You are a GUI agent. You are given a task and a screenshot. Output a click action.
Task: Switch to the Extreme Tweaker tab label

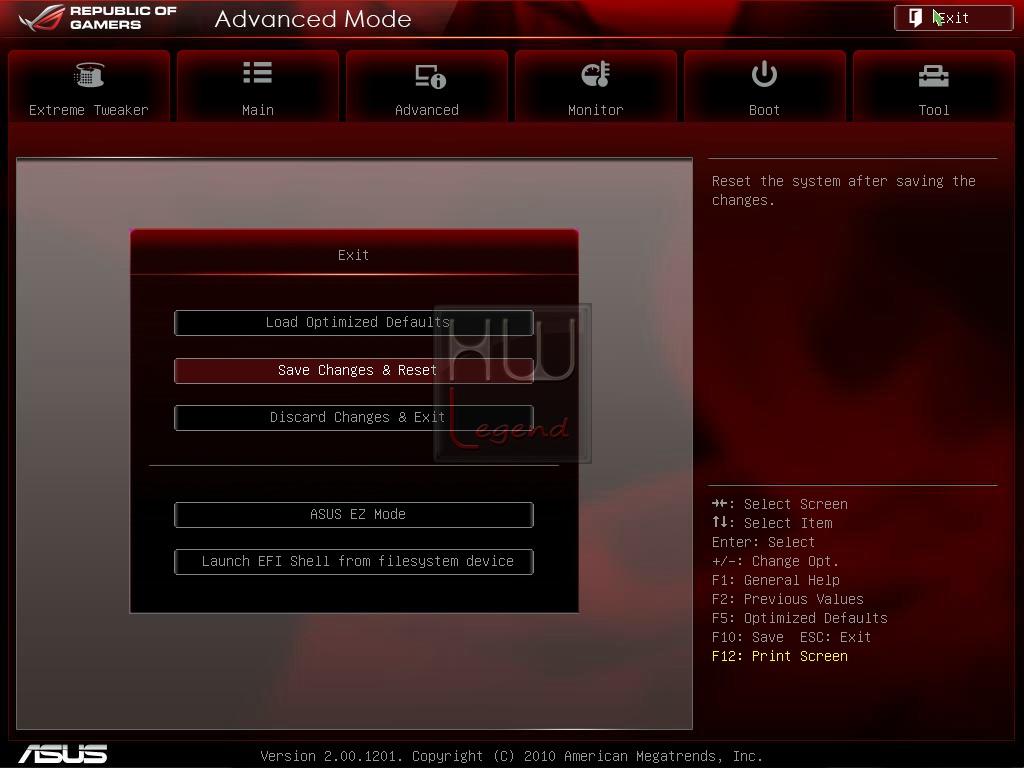tap(89, 110)
